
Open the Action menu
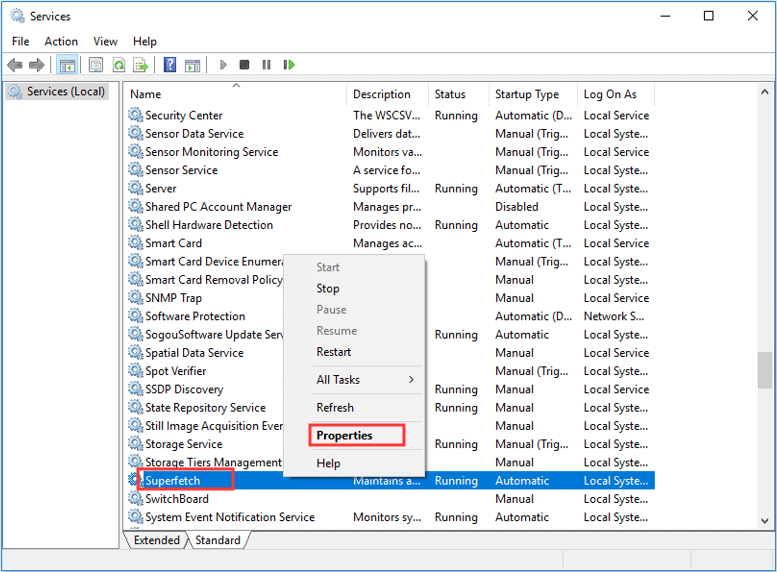pos(61,41)
